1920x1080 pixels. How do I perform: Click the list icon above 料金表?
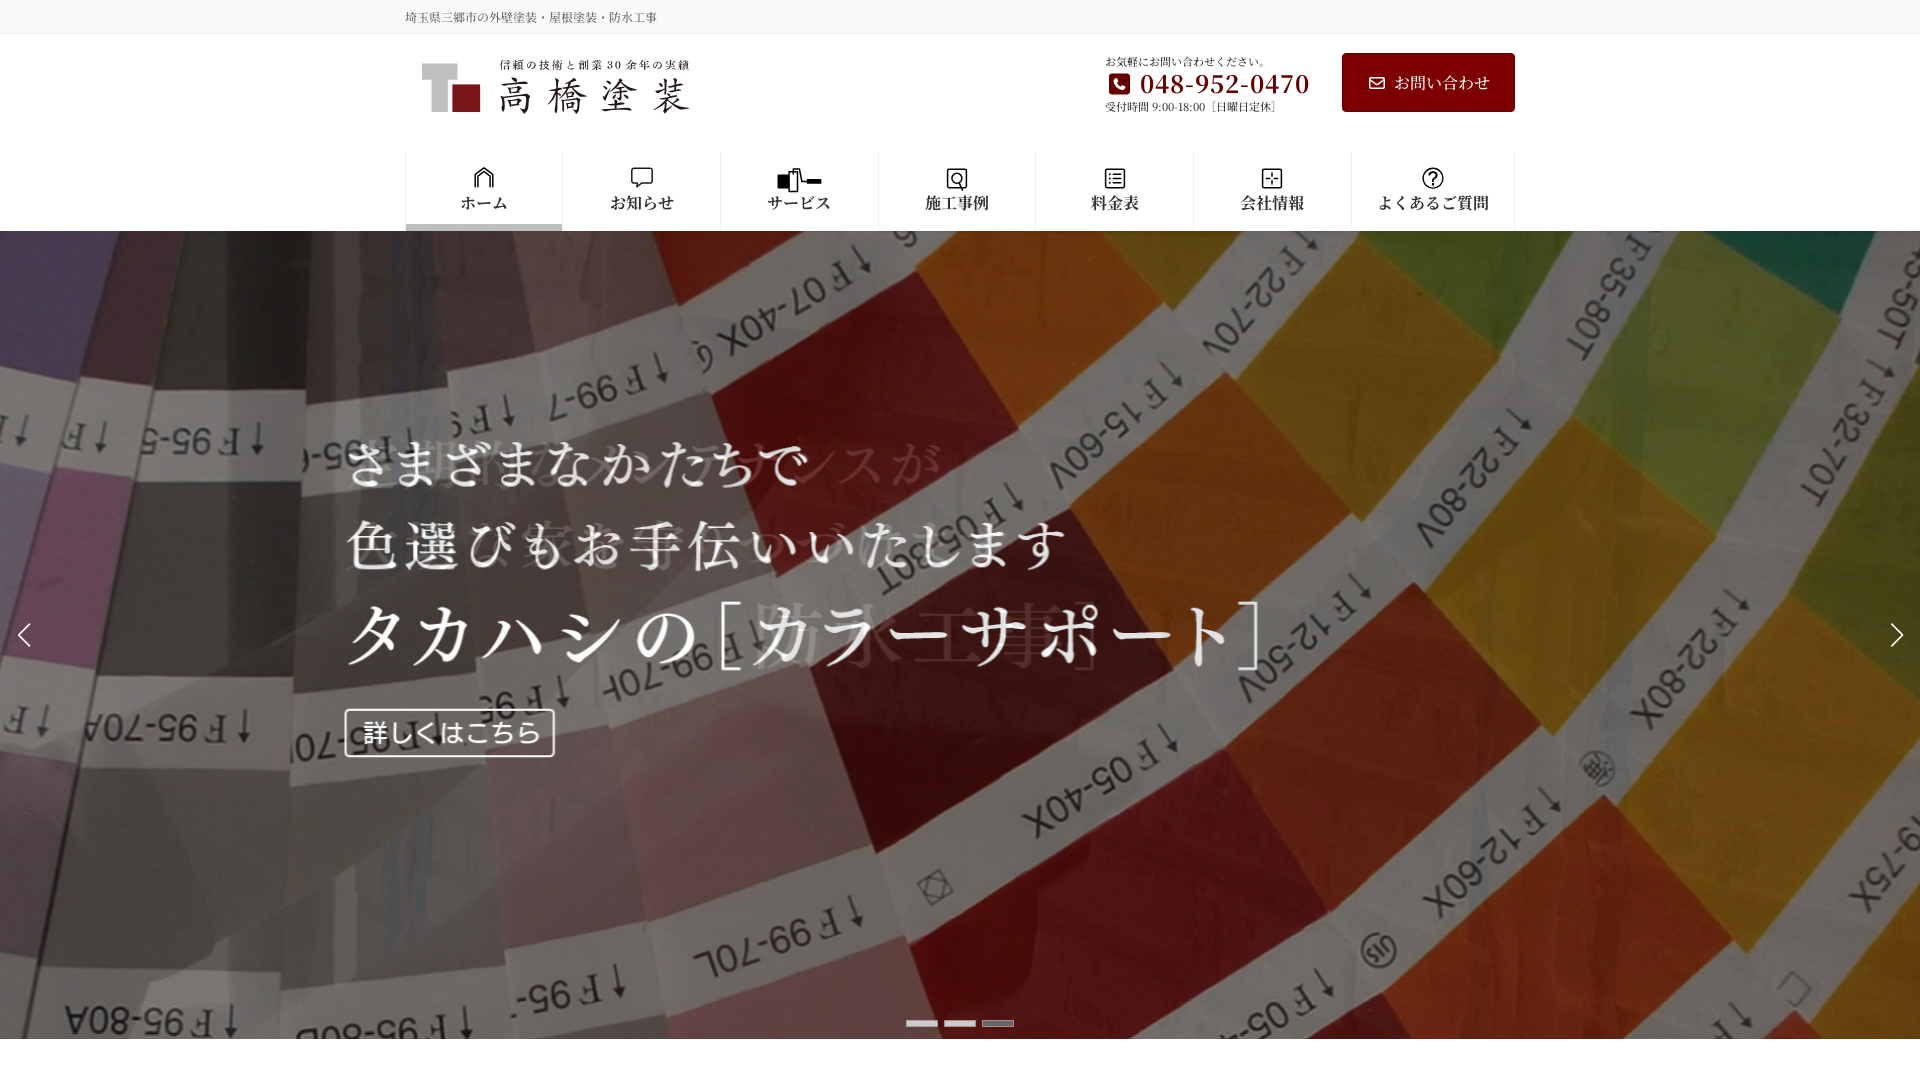coord(1115,178)
